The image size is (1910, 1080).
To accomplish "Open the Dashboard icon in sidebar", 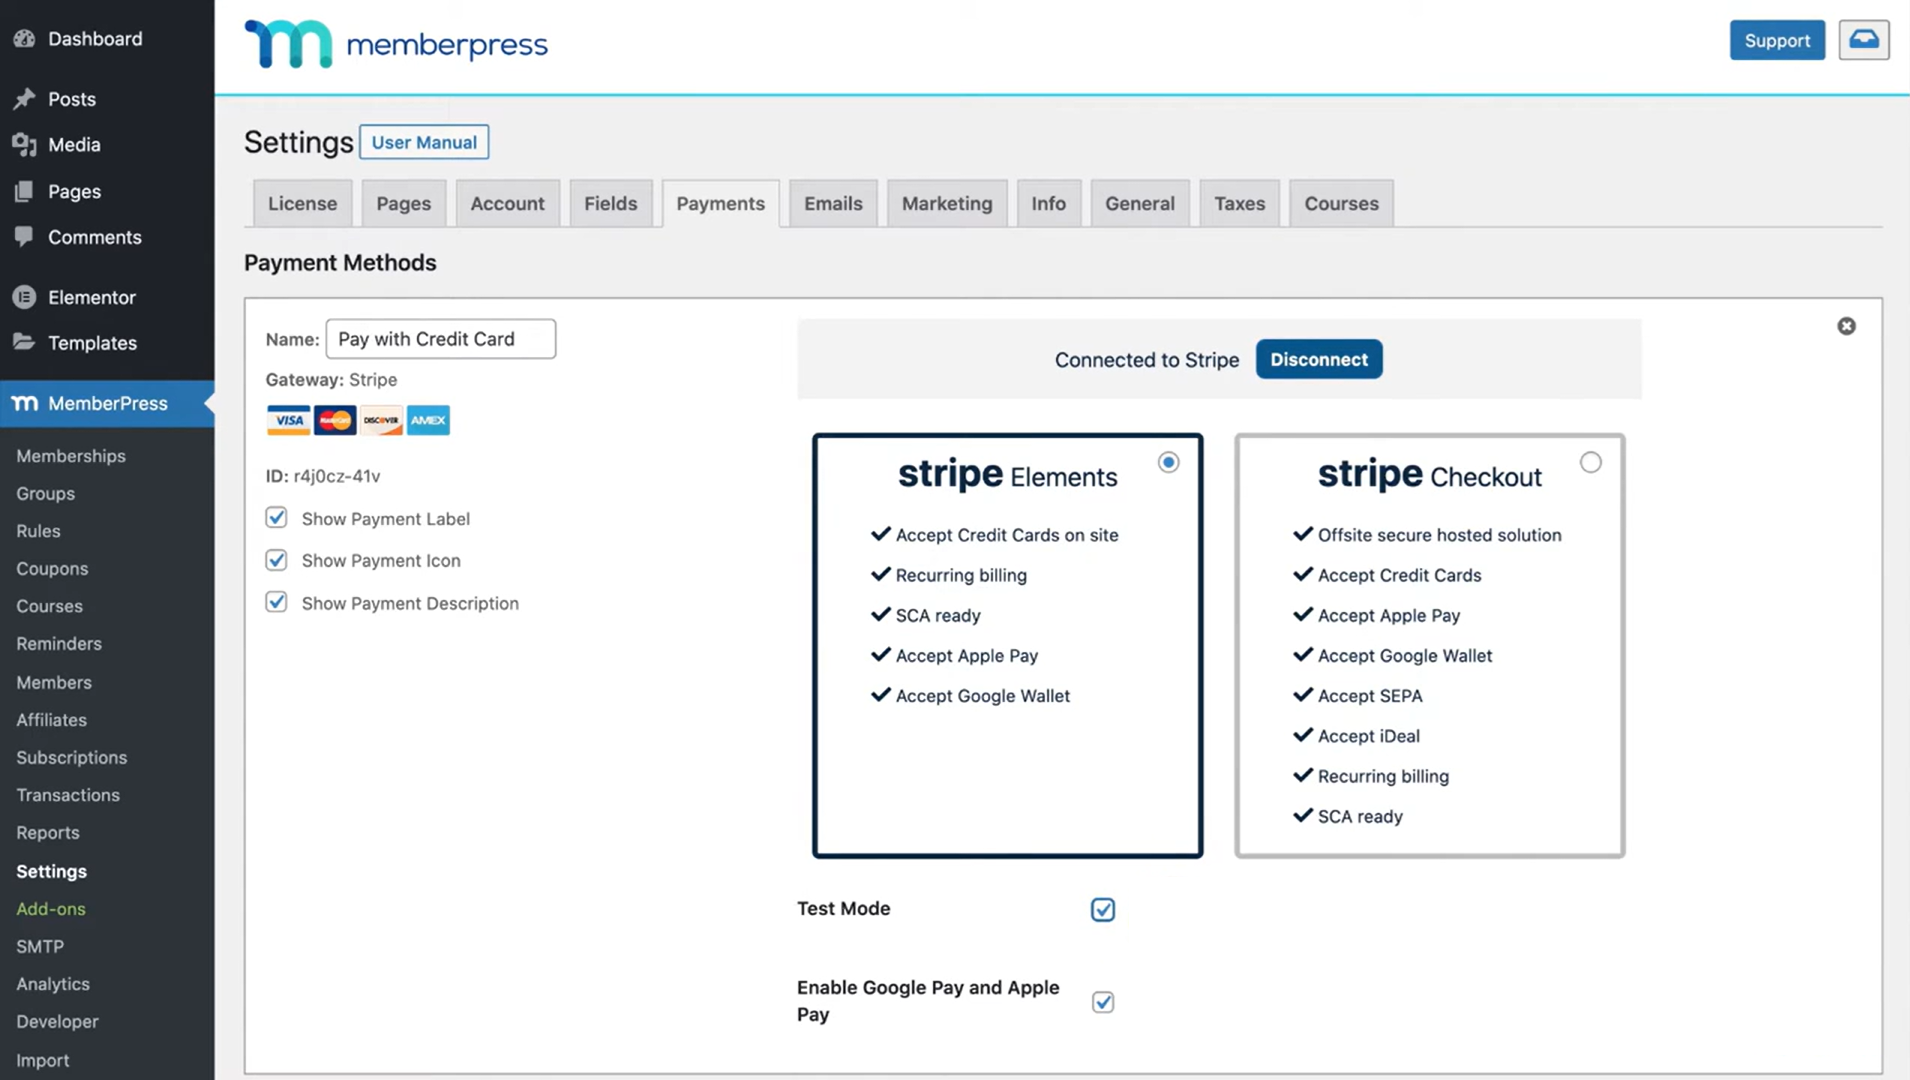I will (x=24, y=39).
